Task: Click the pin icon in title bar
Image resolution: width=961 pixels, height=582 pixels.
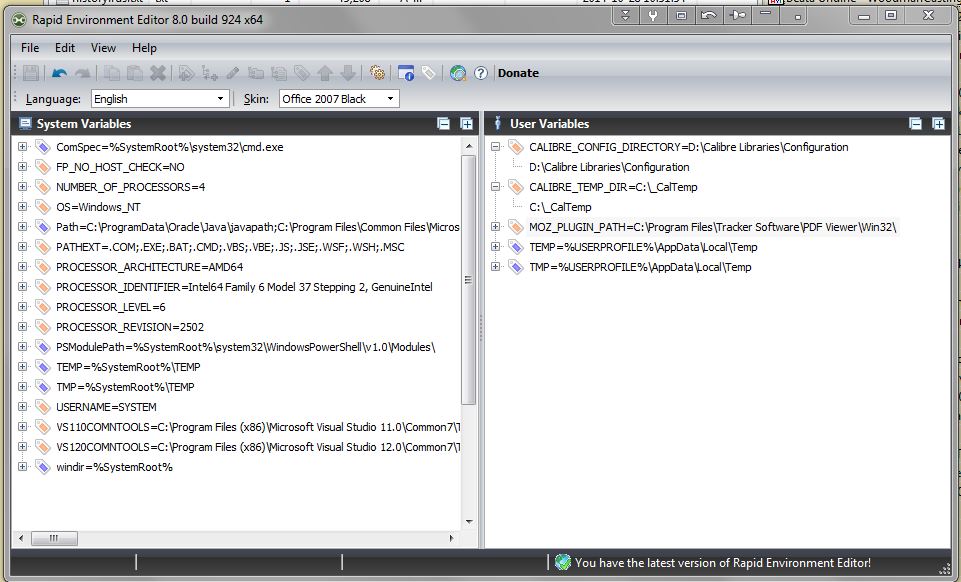Action: click(738, 15)
